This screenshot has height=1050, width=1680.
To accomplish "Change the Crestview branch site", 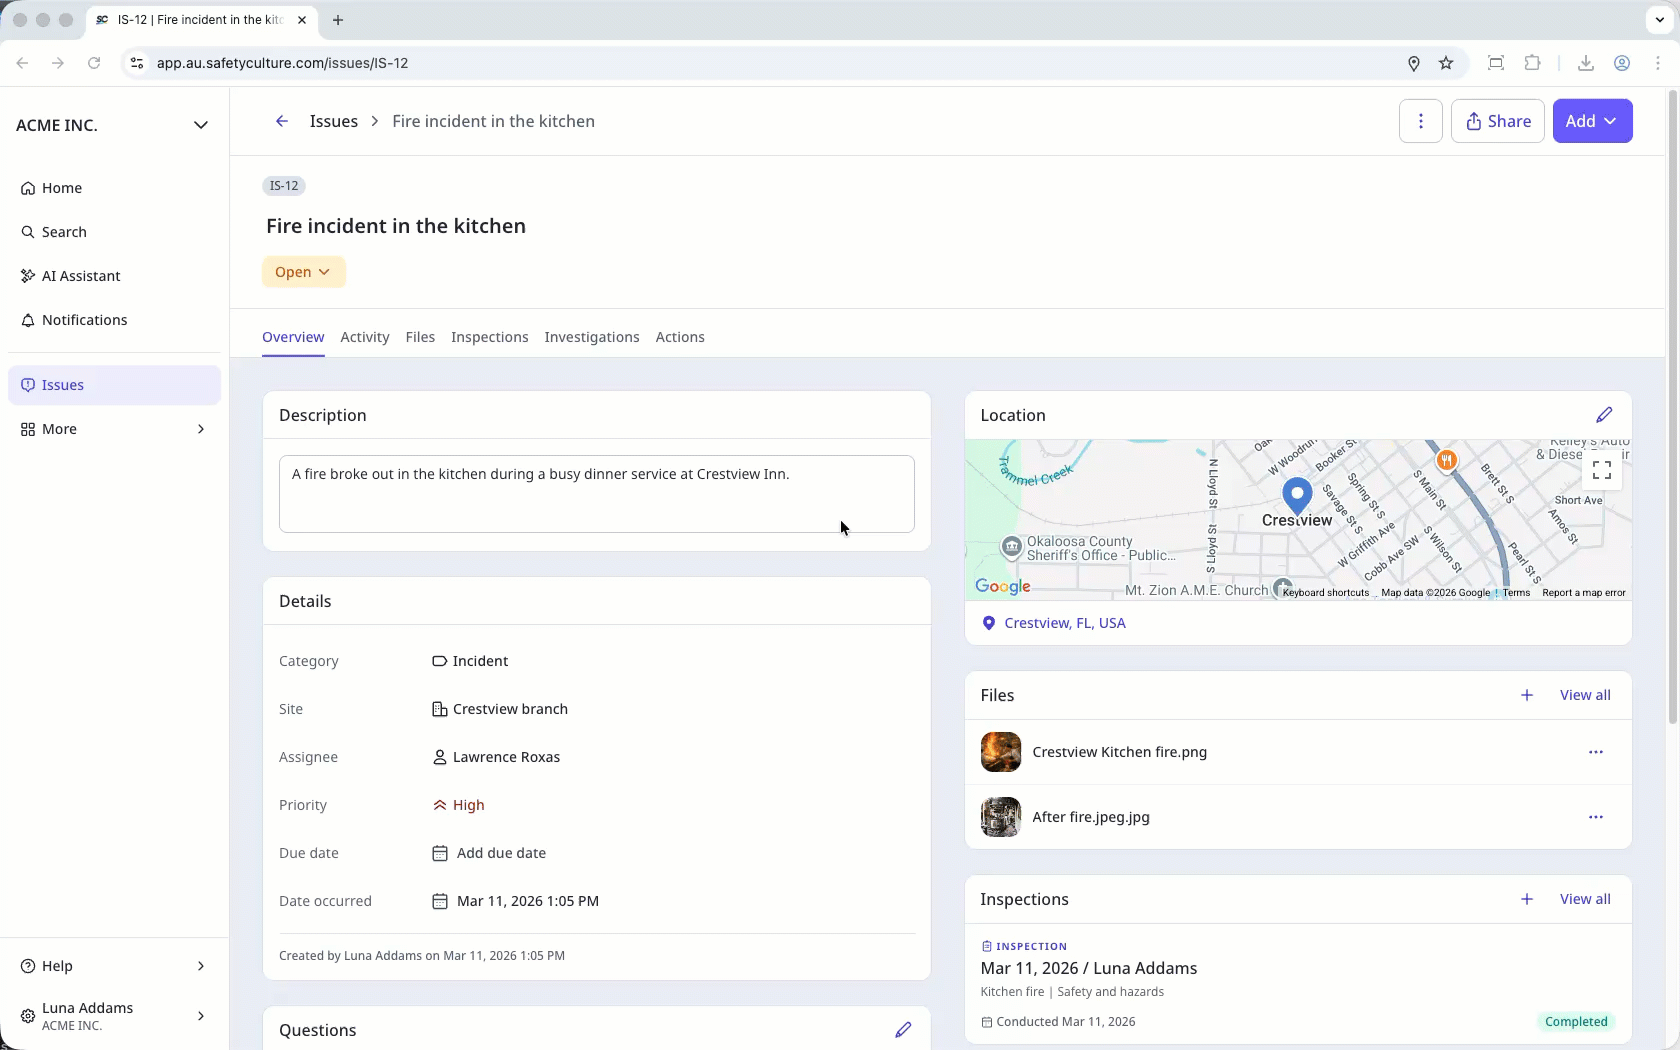I will 500,709.
